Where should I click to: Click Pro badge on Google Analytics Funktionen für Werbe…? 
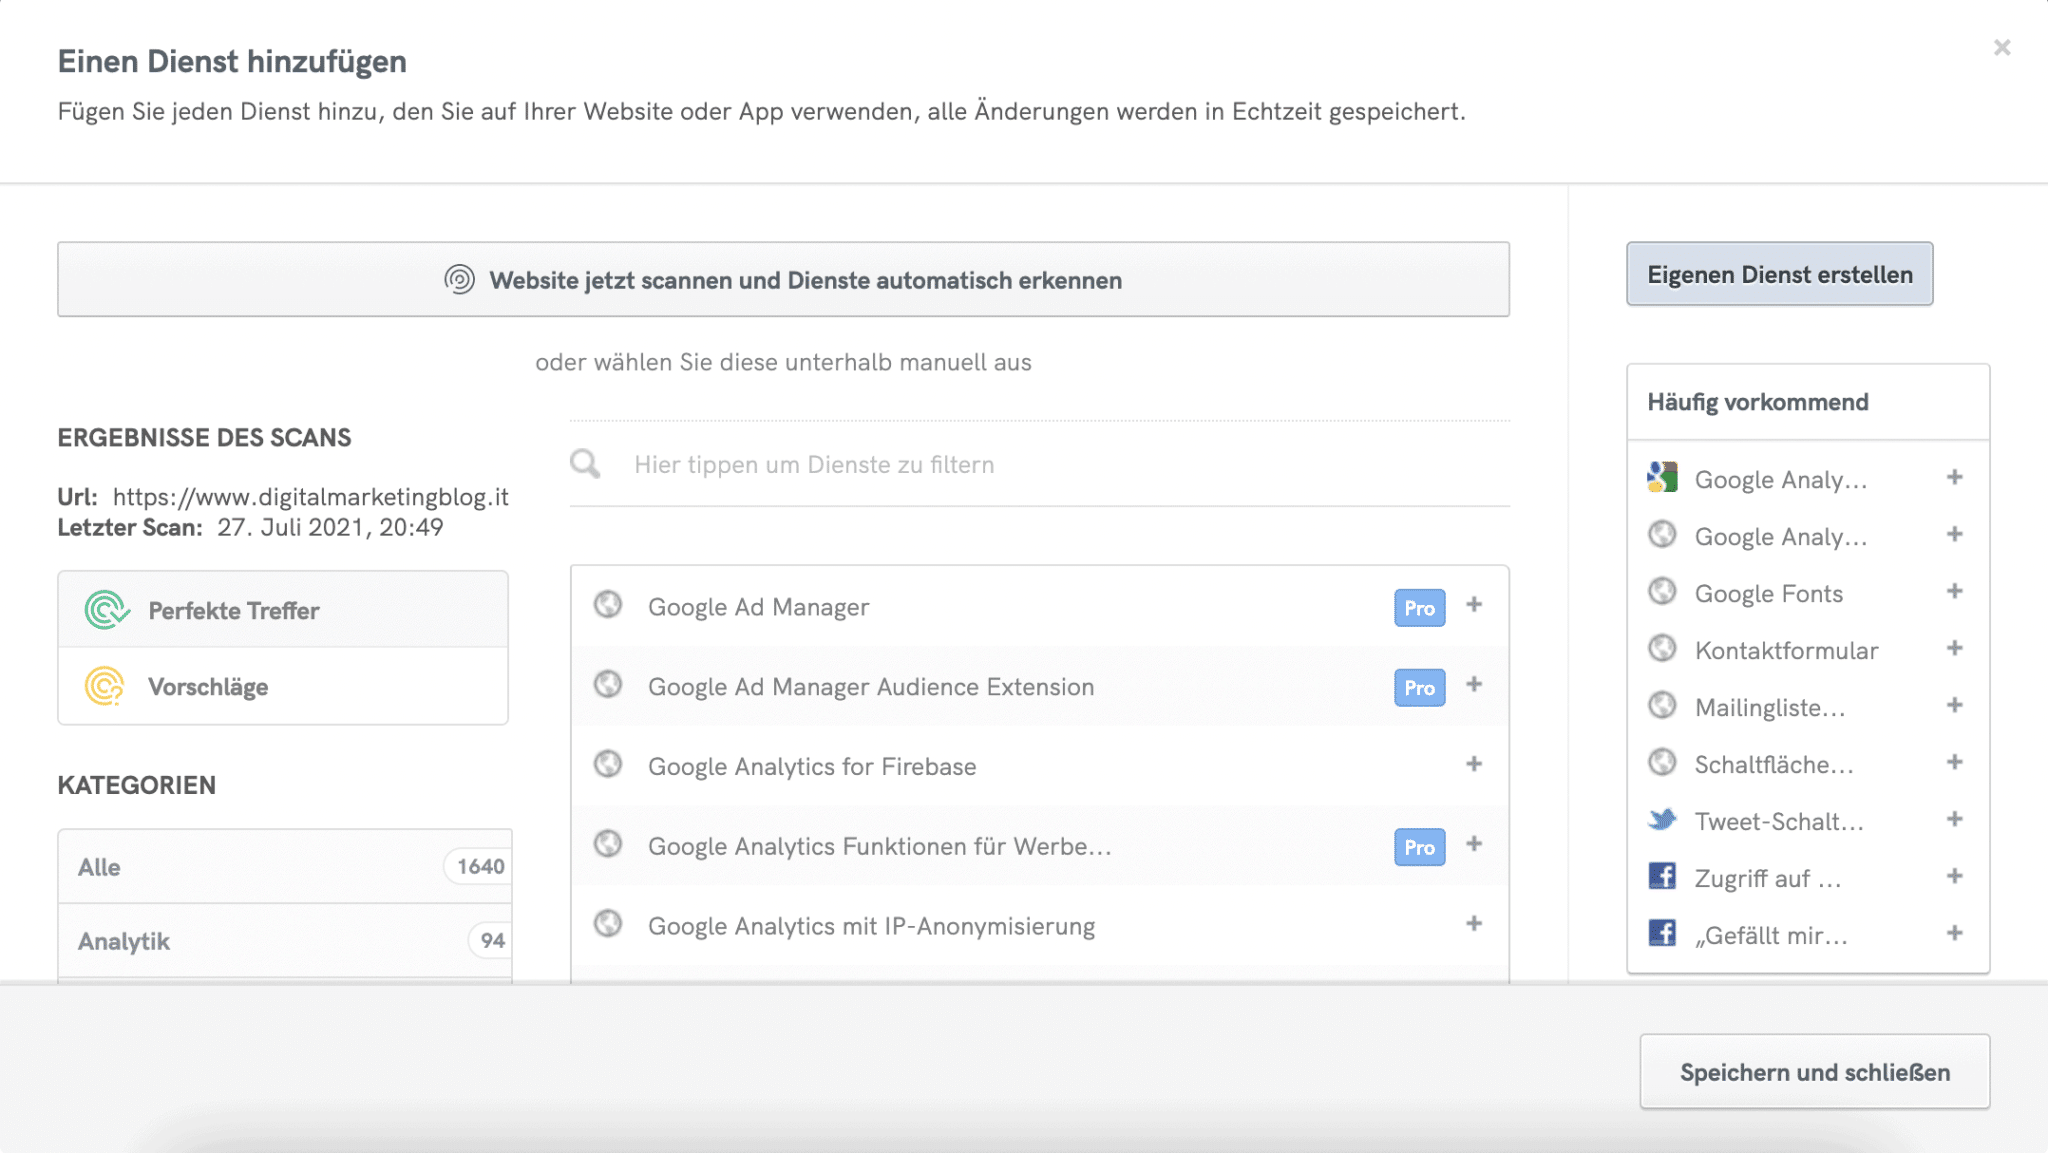pos(1420,847)
